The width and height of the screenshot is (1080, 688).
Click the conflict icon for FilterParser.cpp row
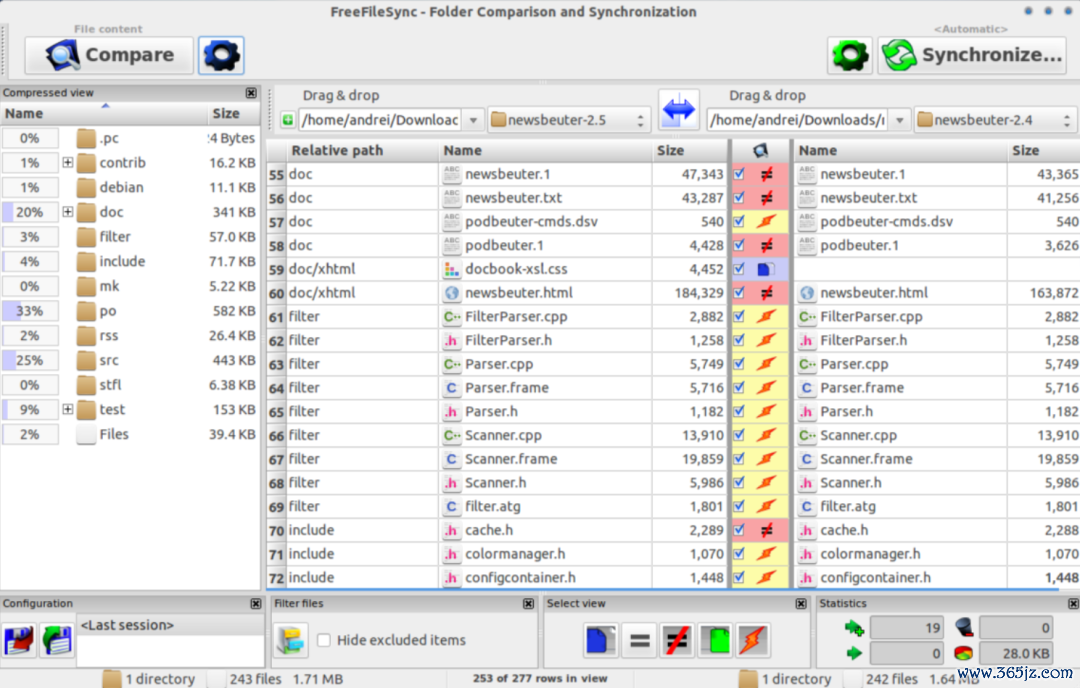coord(767,317)
